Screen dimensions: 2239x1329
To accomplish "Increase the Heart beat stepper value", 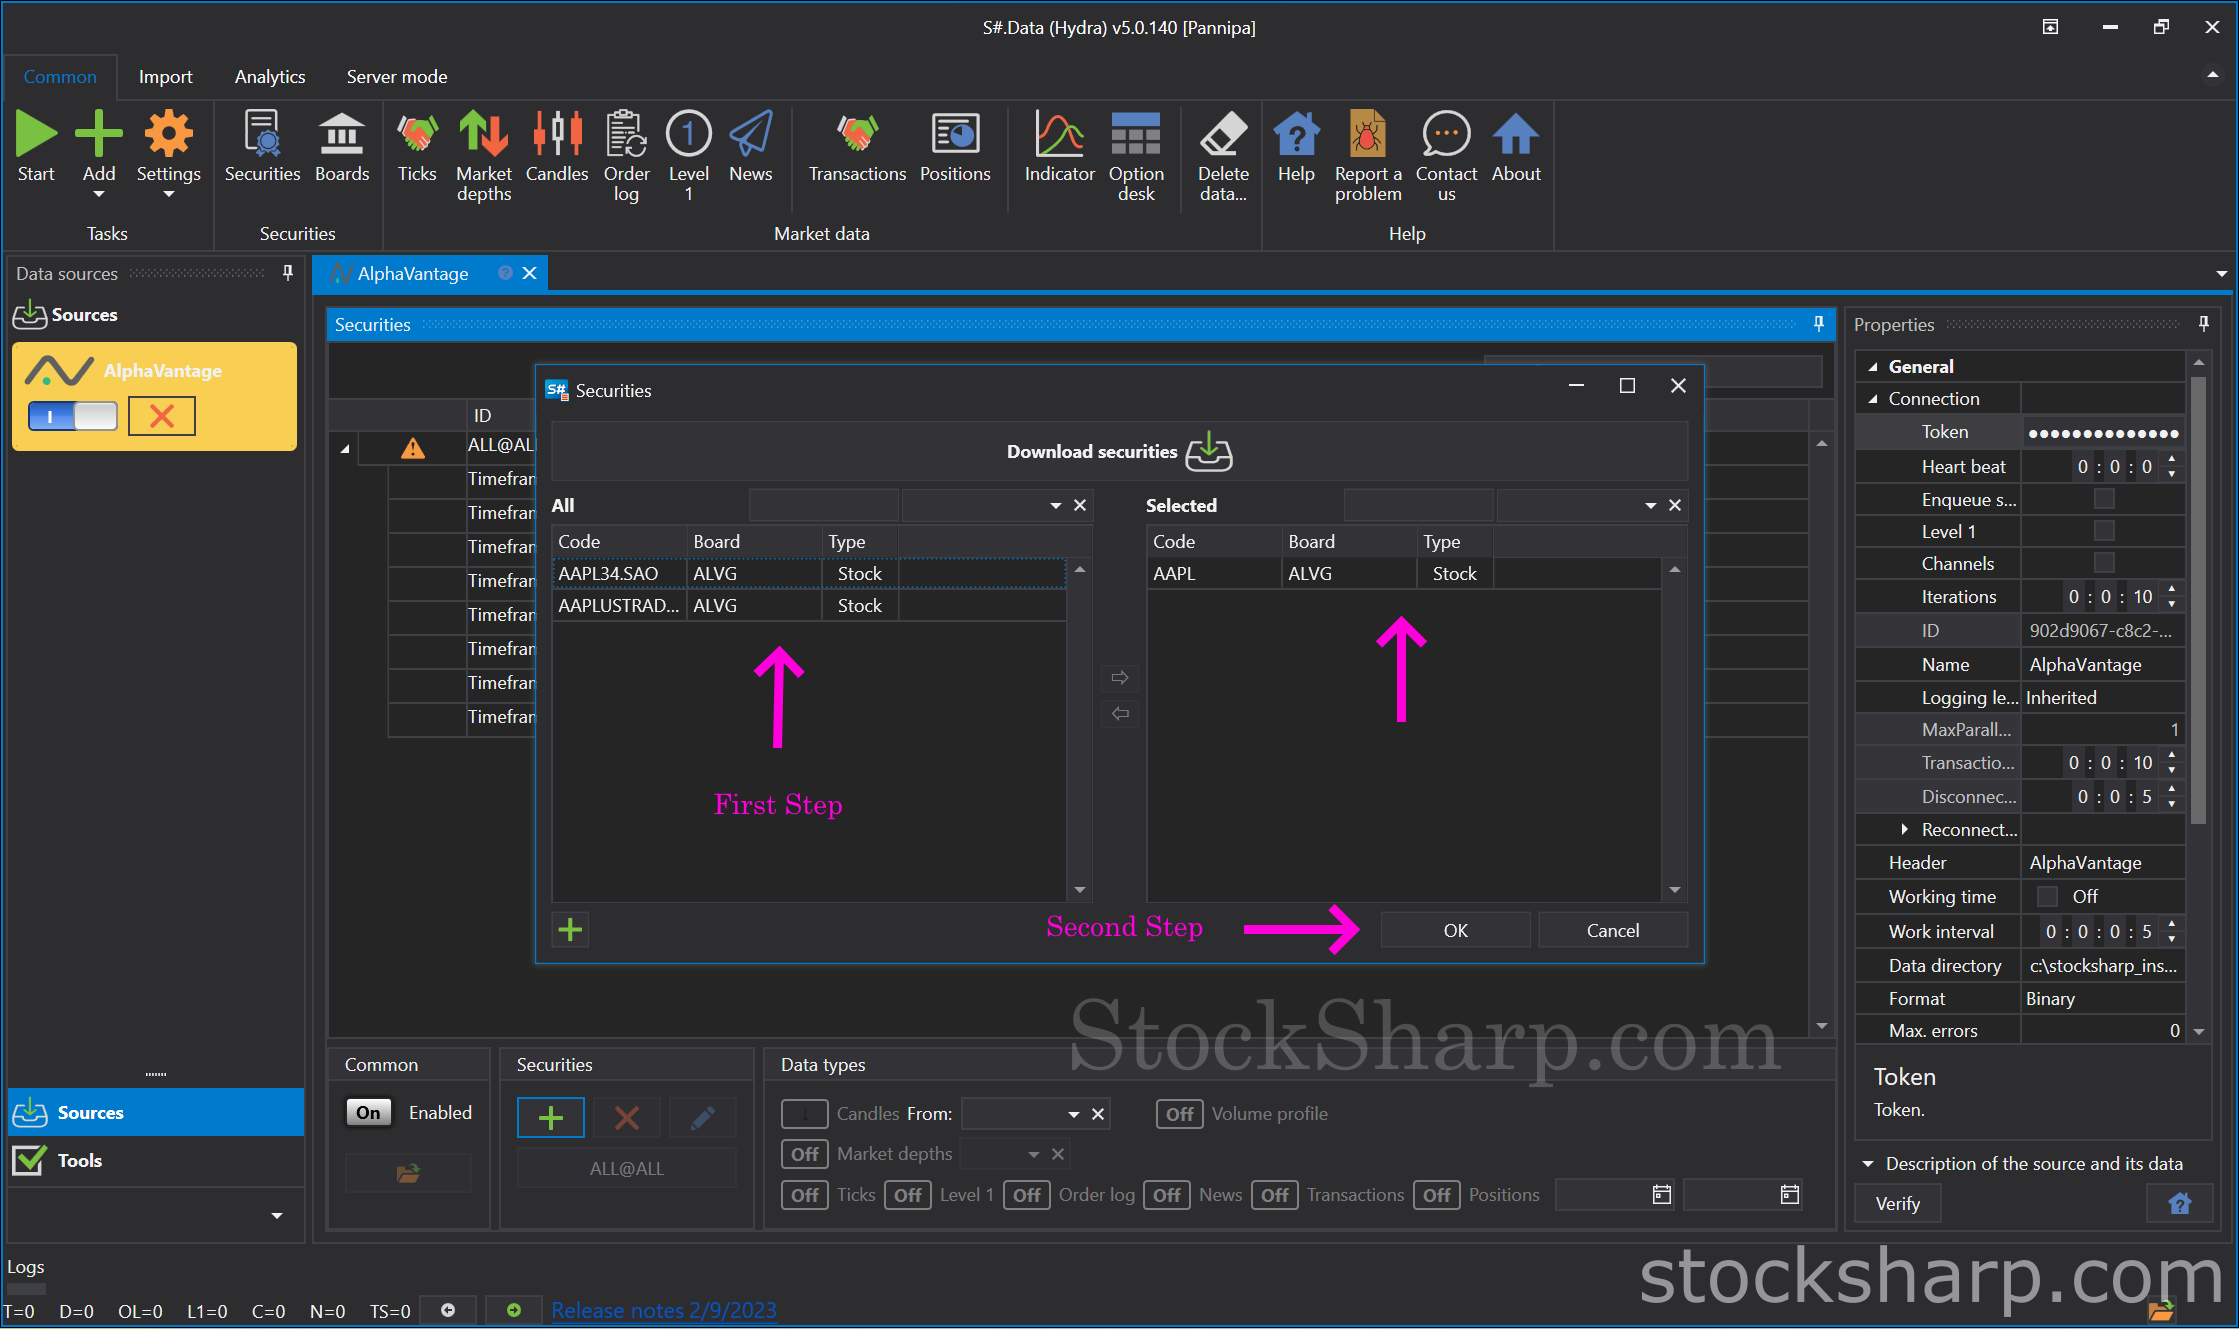I will tap(2171, 459).
